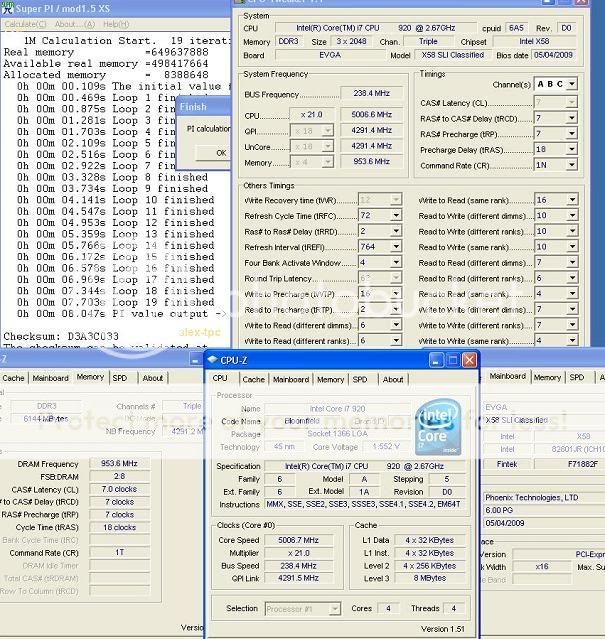Open the Calculate menu in Super PI
This screenshot has width=605, height=639.
[25, 24]
